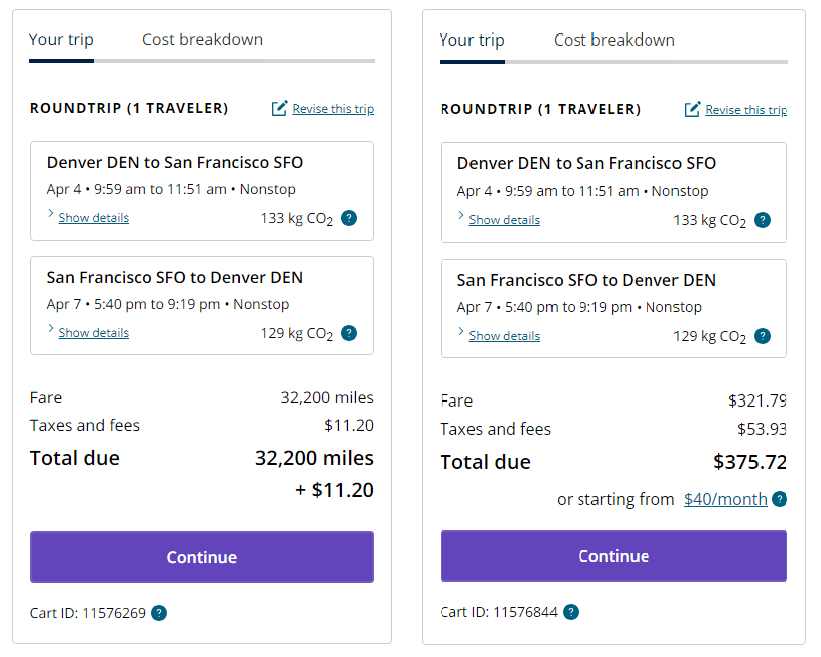Image resolution: width=821 pixels, height=657 pixels.
Task: Click help icon beside Cart ID 11576844
Action: [570, 612]
